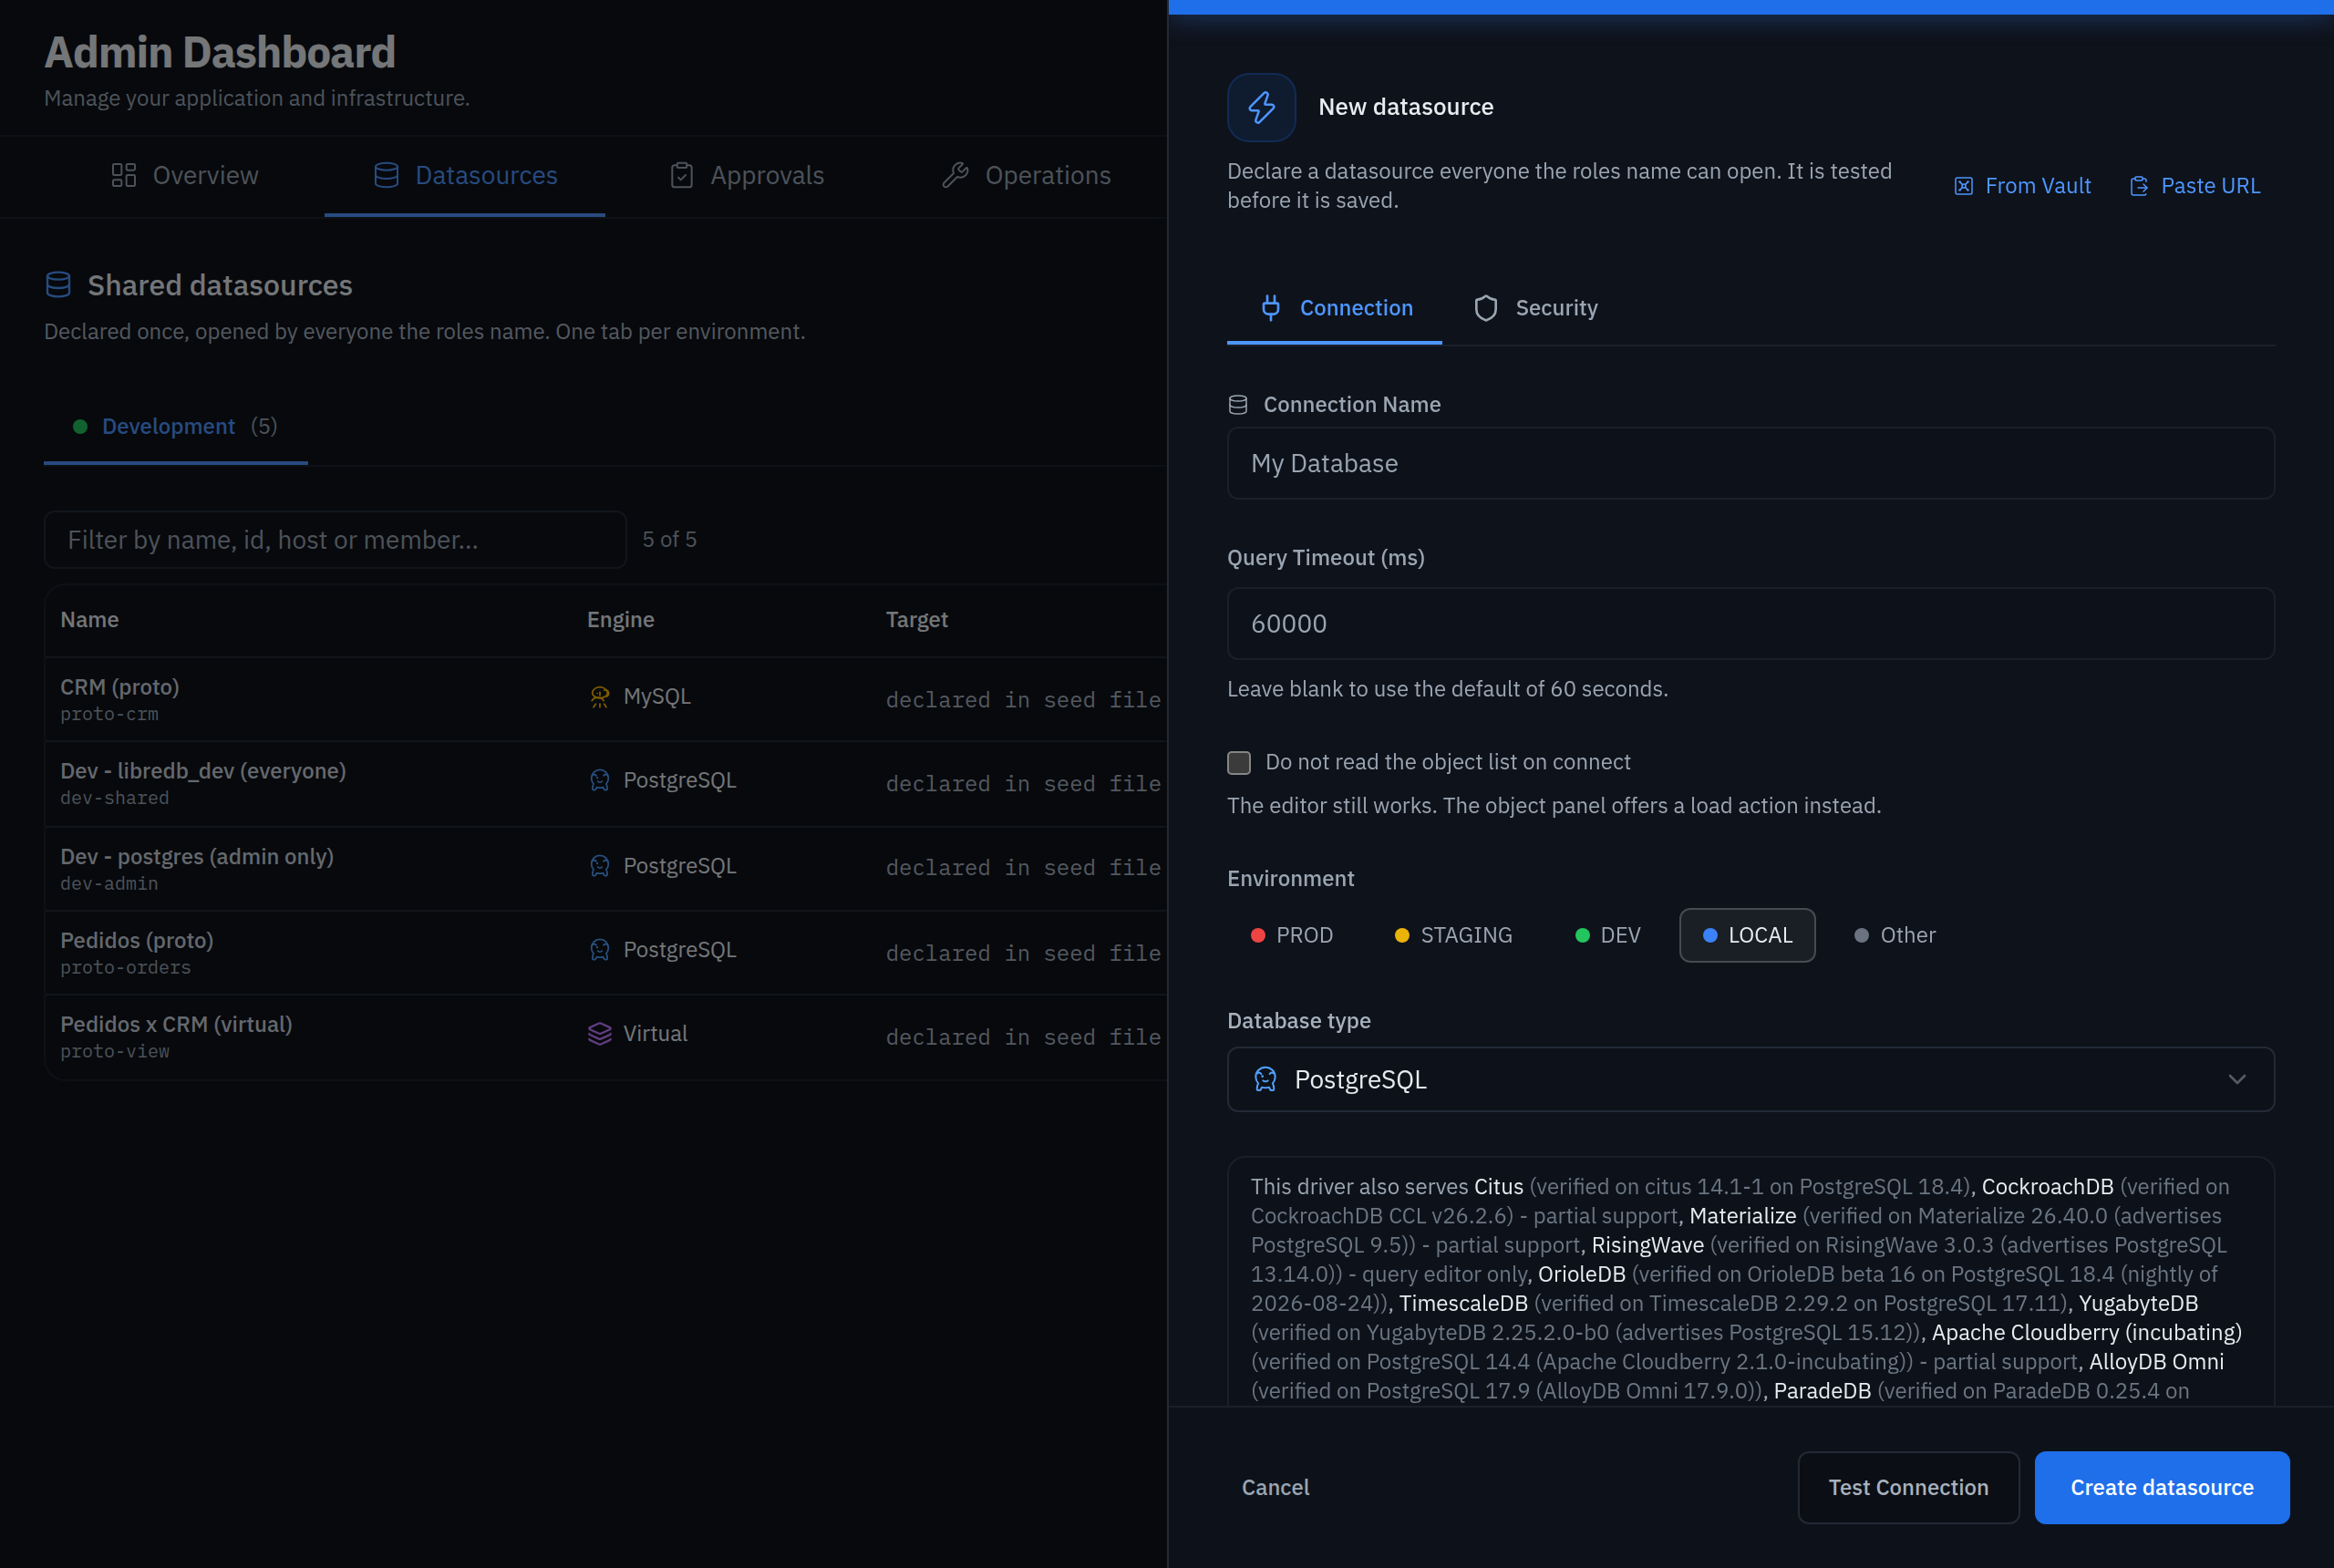Focus the Query Timeout field showing 60000
Viewport: 2334px width, 1568px height.
pyautogui.click(x=1750, y=624)
